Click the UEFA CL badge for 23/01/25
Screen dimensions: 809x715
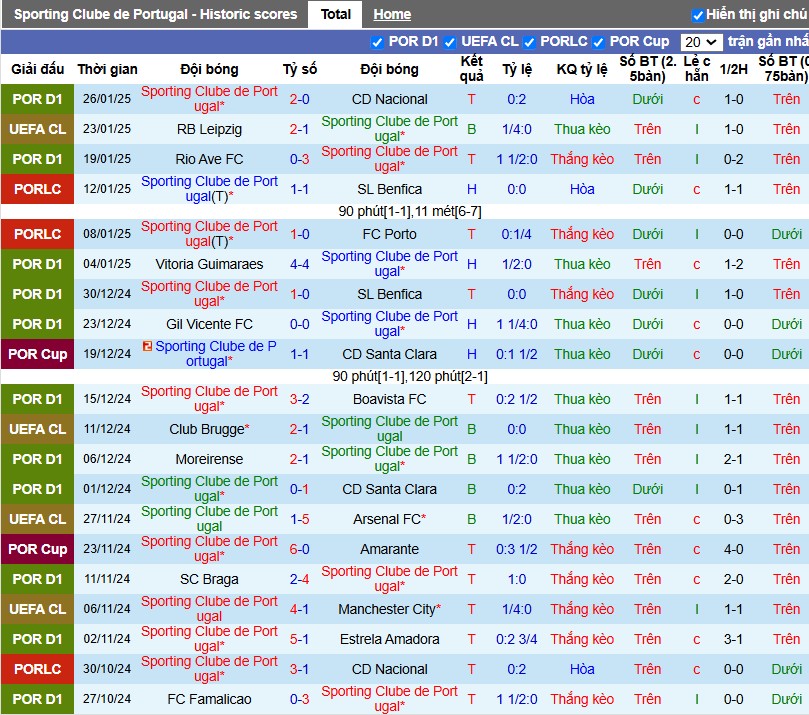(38, 129)
